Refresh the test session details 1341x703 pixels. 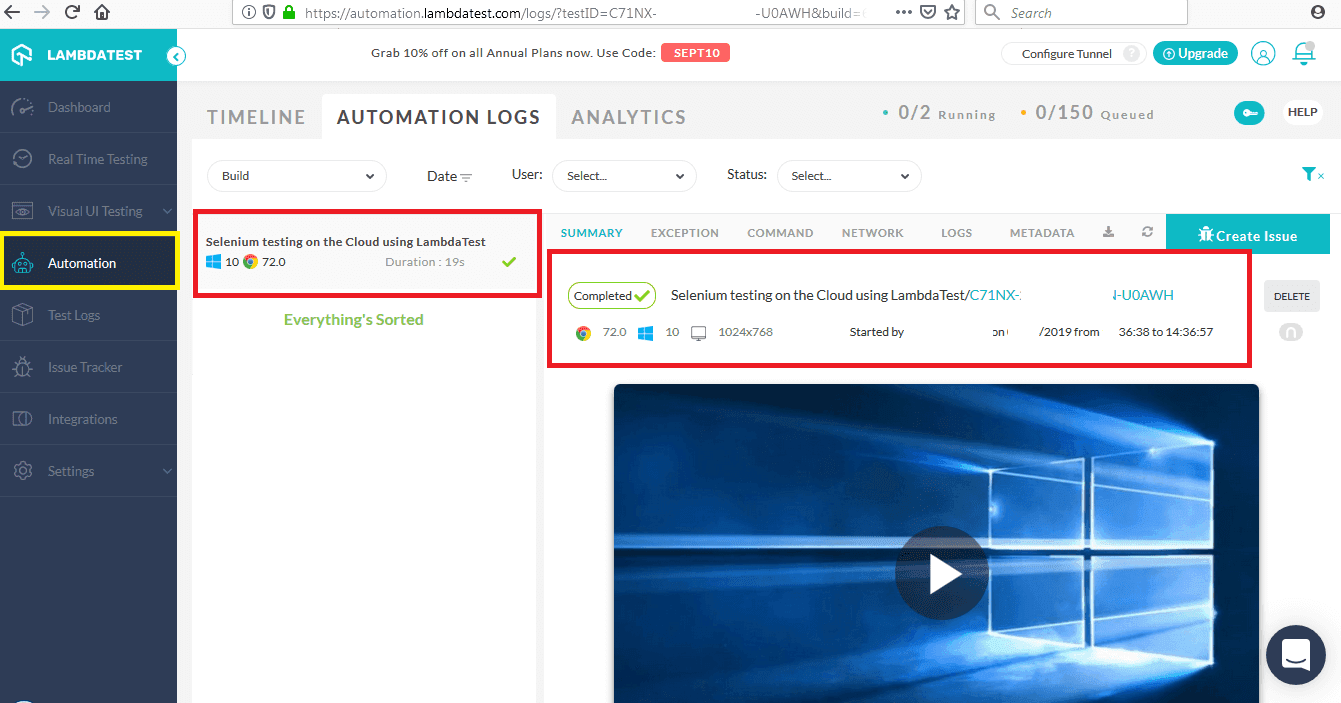(x=1146, y=231)
